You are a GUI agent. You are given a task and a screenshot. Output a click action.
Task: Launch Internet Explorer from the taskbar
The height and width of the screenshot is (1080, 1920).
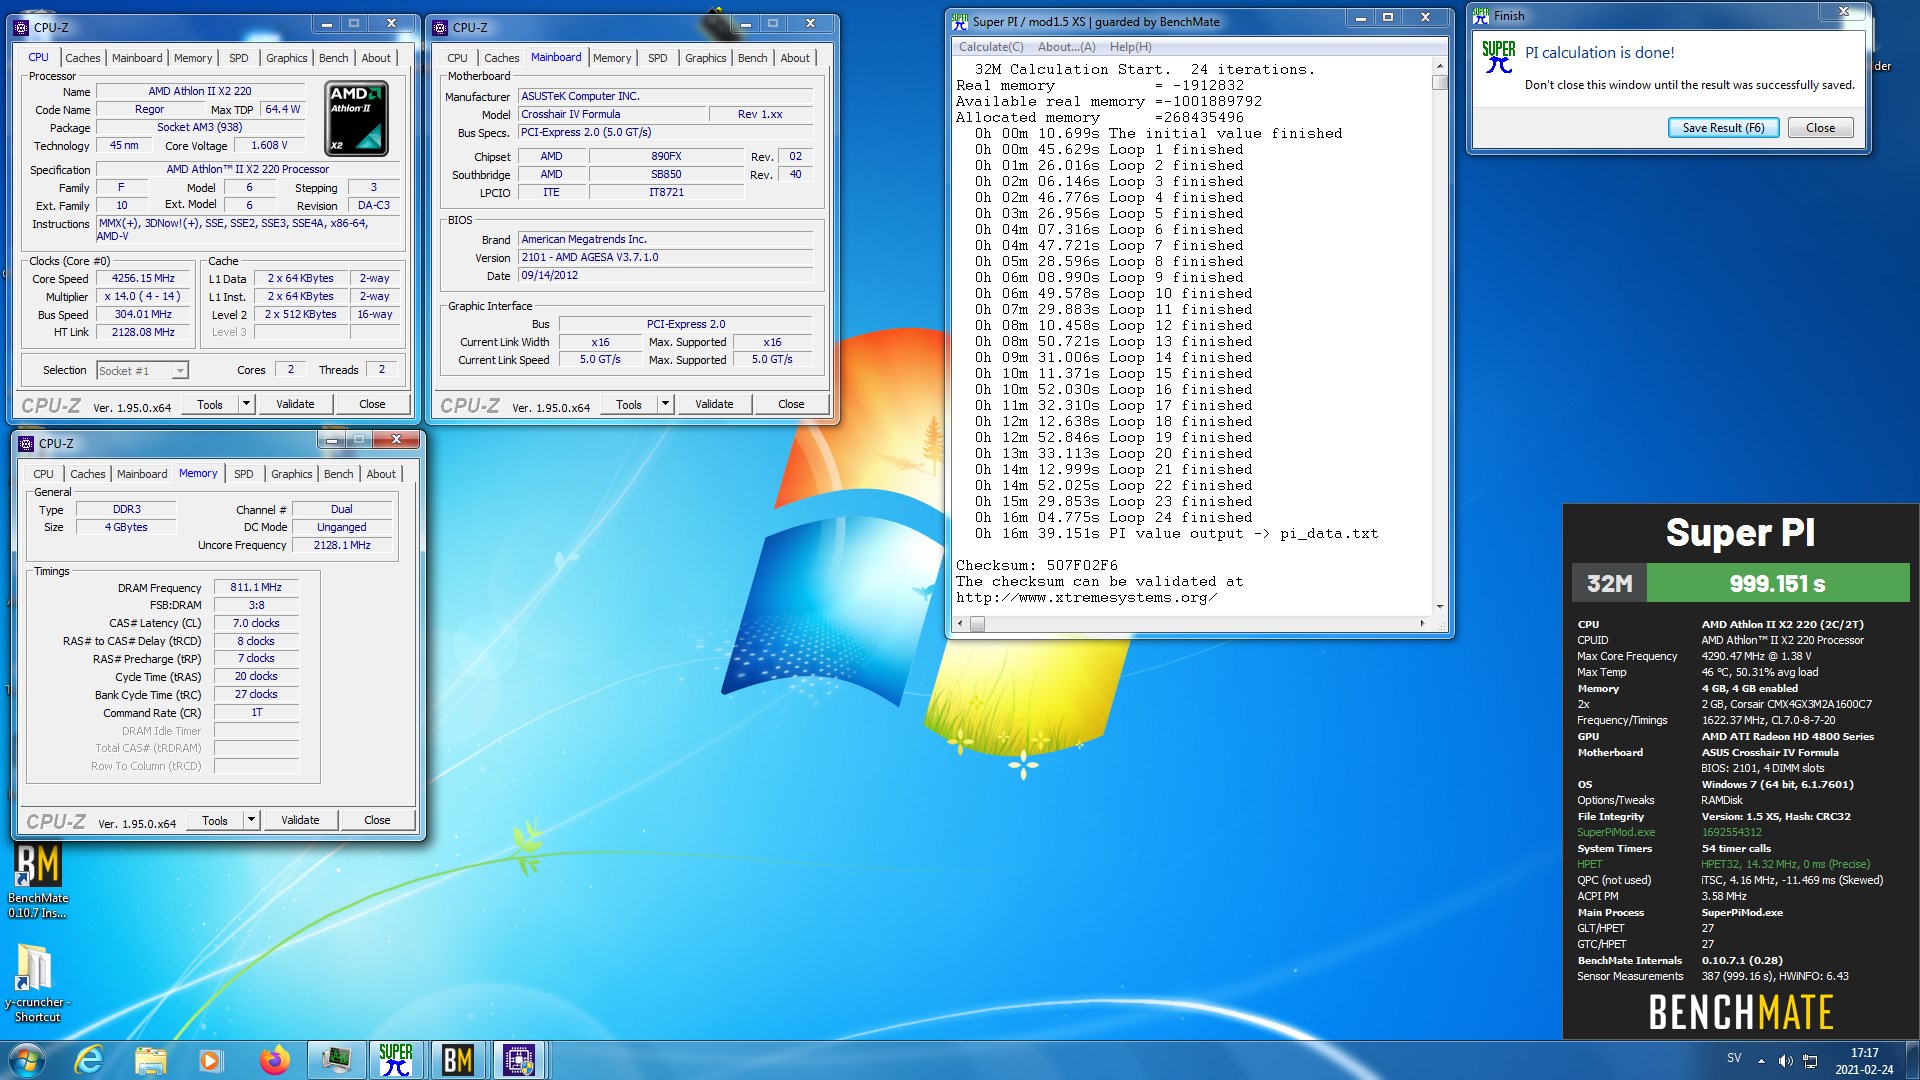pyautogui.click(x=90, y=1060)
